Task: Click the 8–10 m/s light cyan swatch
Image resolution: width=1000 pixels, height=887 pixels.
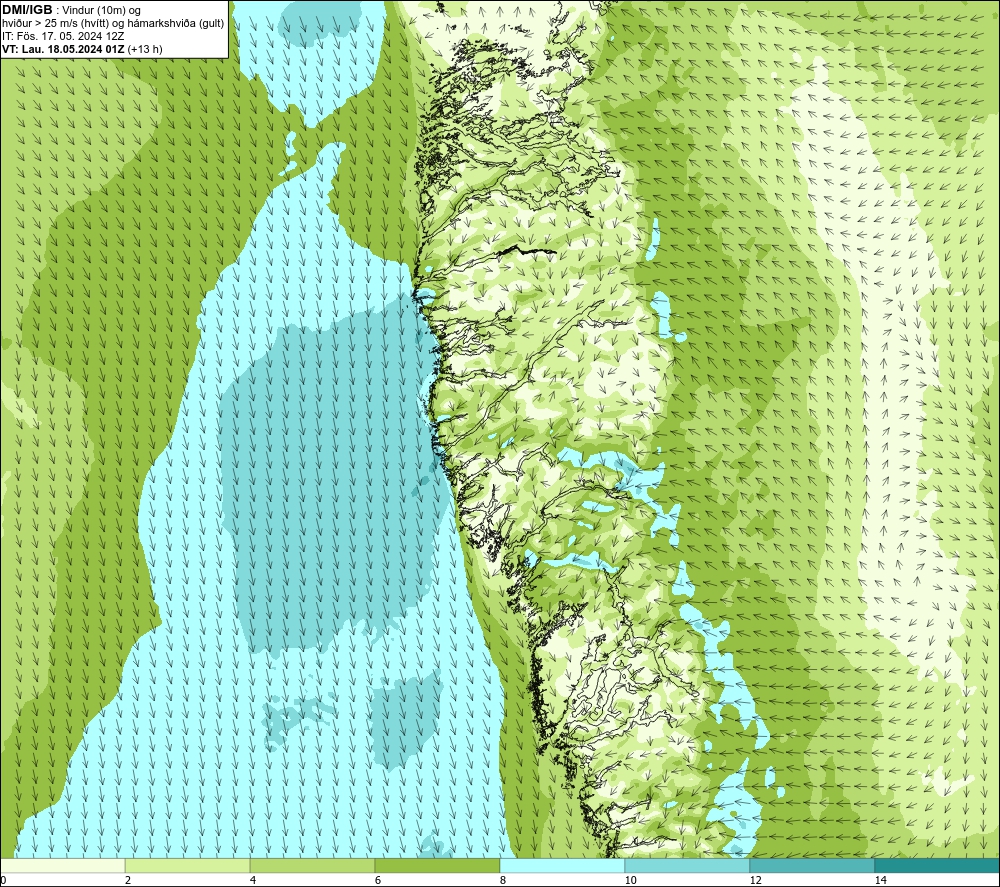Action: pyautogui.click(x=562, y=865)
